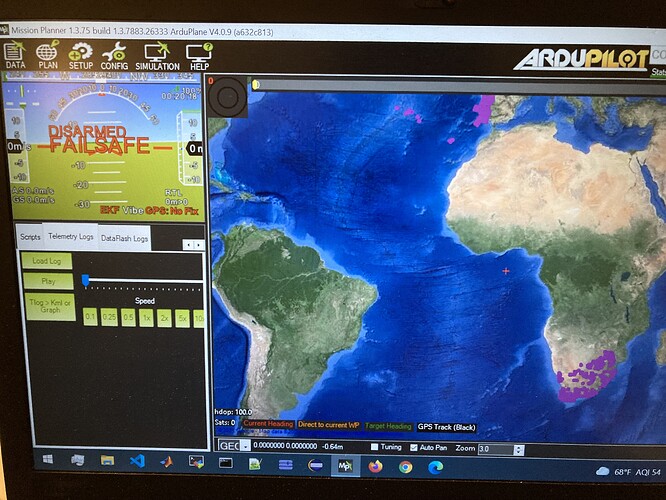
Task: Enable the Tuning checkbox
Action: (374, 447)
